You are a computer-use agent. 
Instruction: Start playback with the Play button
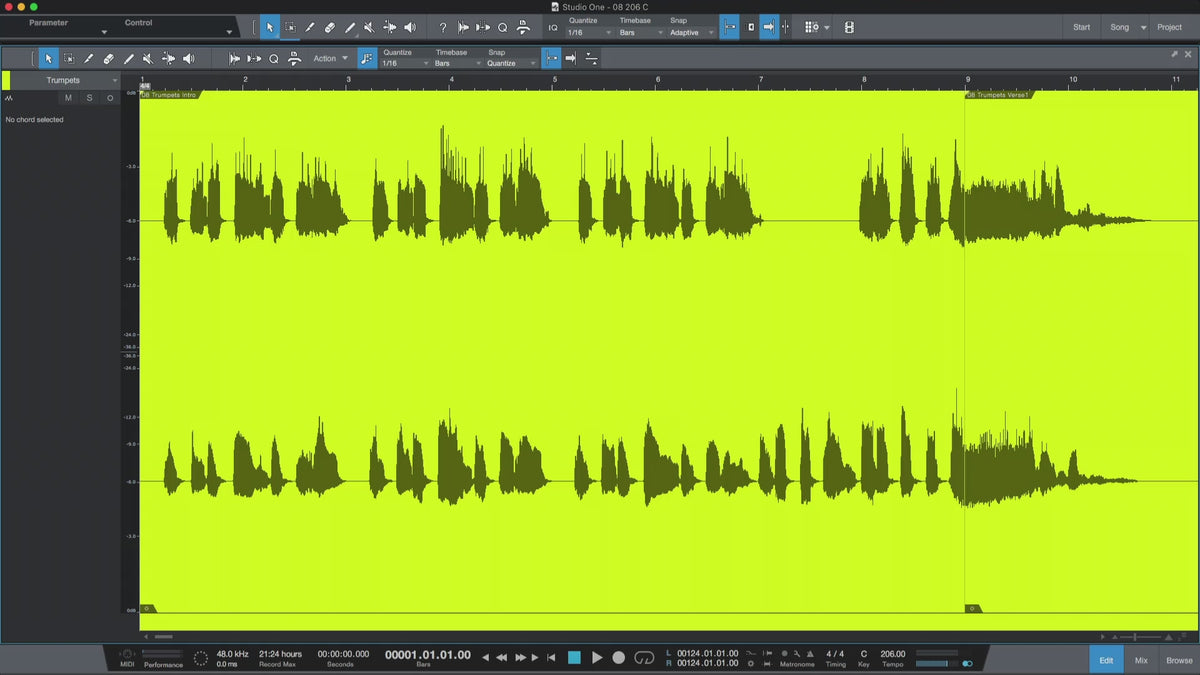(x=597, y=657)
